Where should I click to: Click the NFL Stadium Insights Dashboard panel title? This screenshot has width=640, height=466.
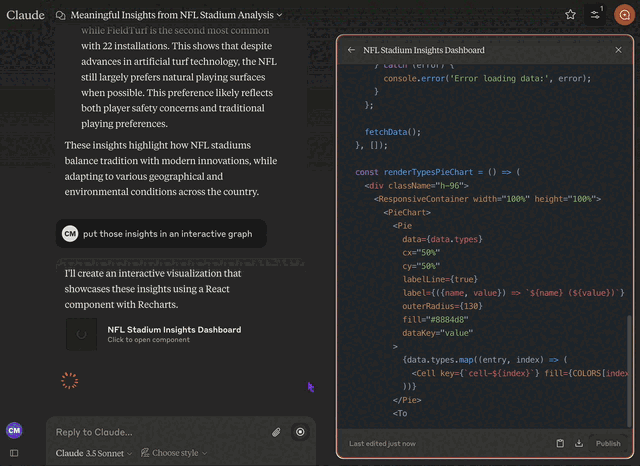[x=424, y=50]
